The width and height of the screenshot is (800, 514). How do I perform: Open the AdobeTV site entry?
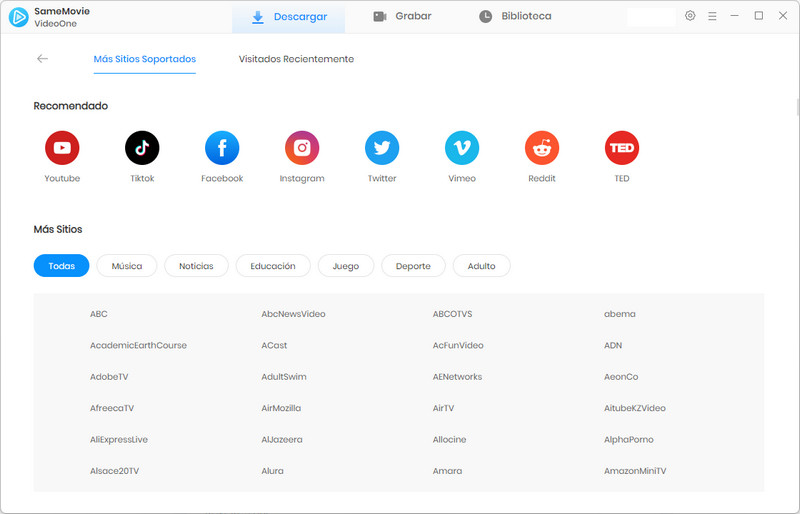pos(109,377)
